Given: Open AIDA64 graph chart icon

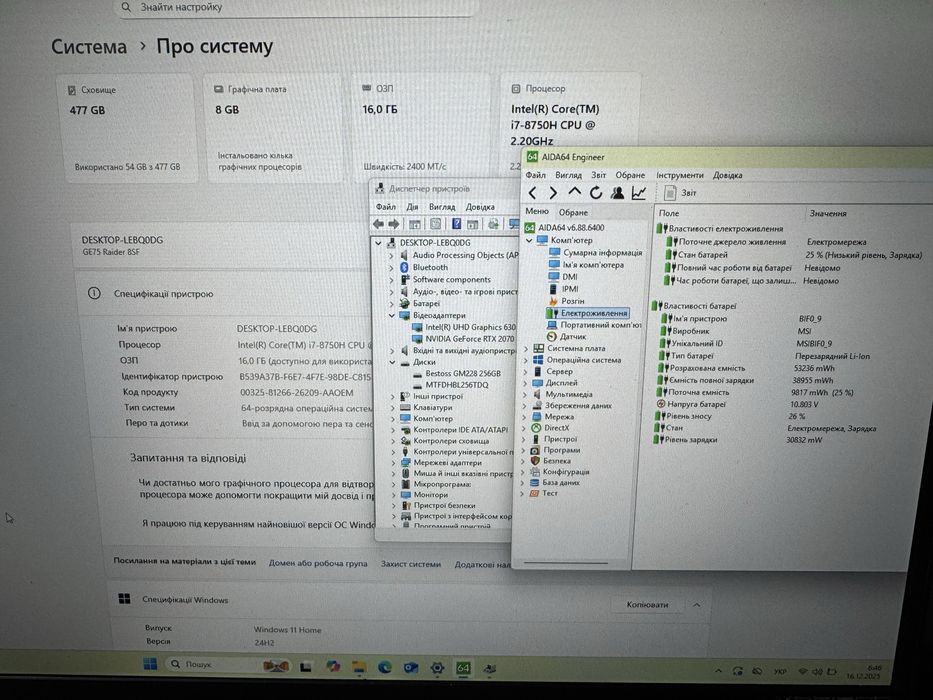Looking at the screenshot, I should pos(639,192).
